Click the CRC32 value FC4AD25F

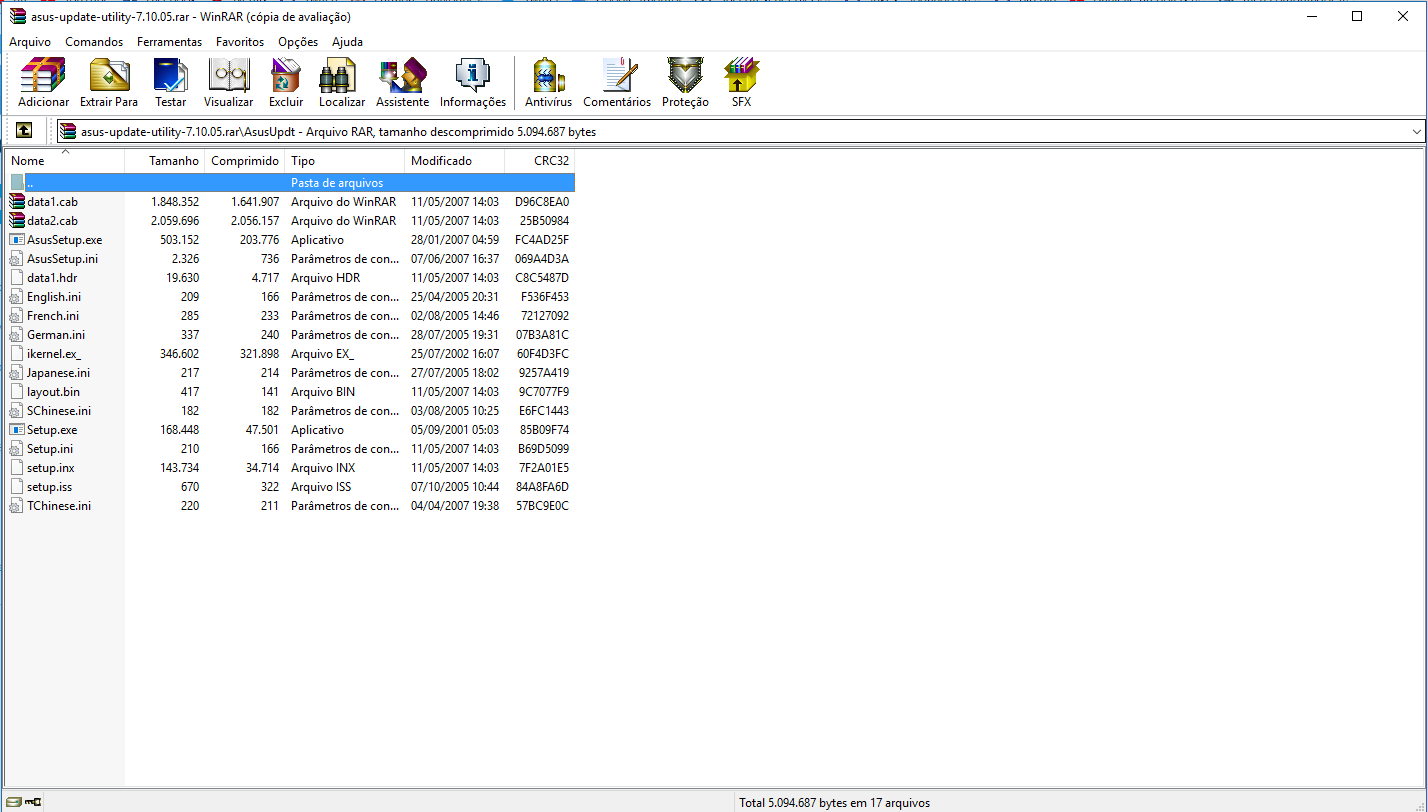pyautogui.click(x=542, y=240)
